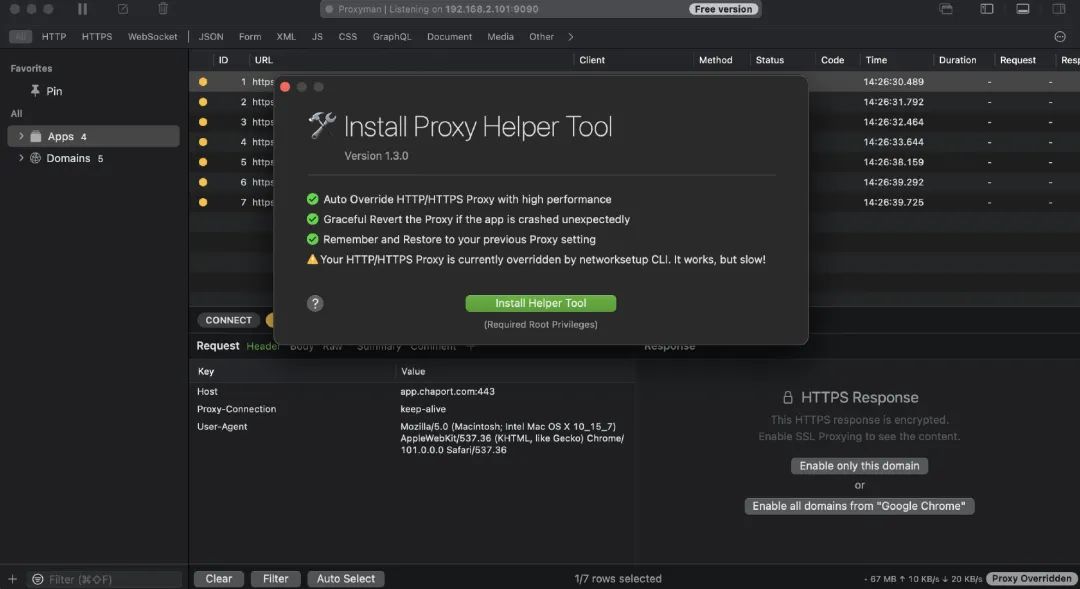Click the Domains globe icon

(x=35, y=158)
